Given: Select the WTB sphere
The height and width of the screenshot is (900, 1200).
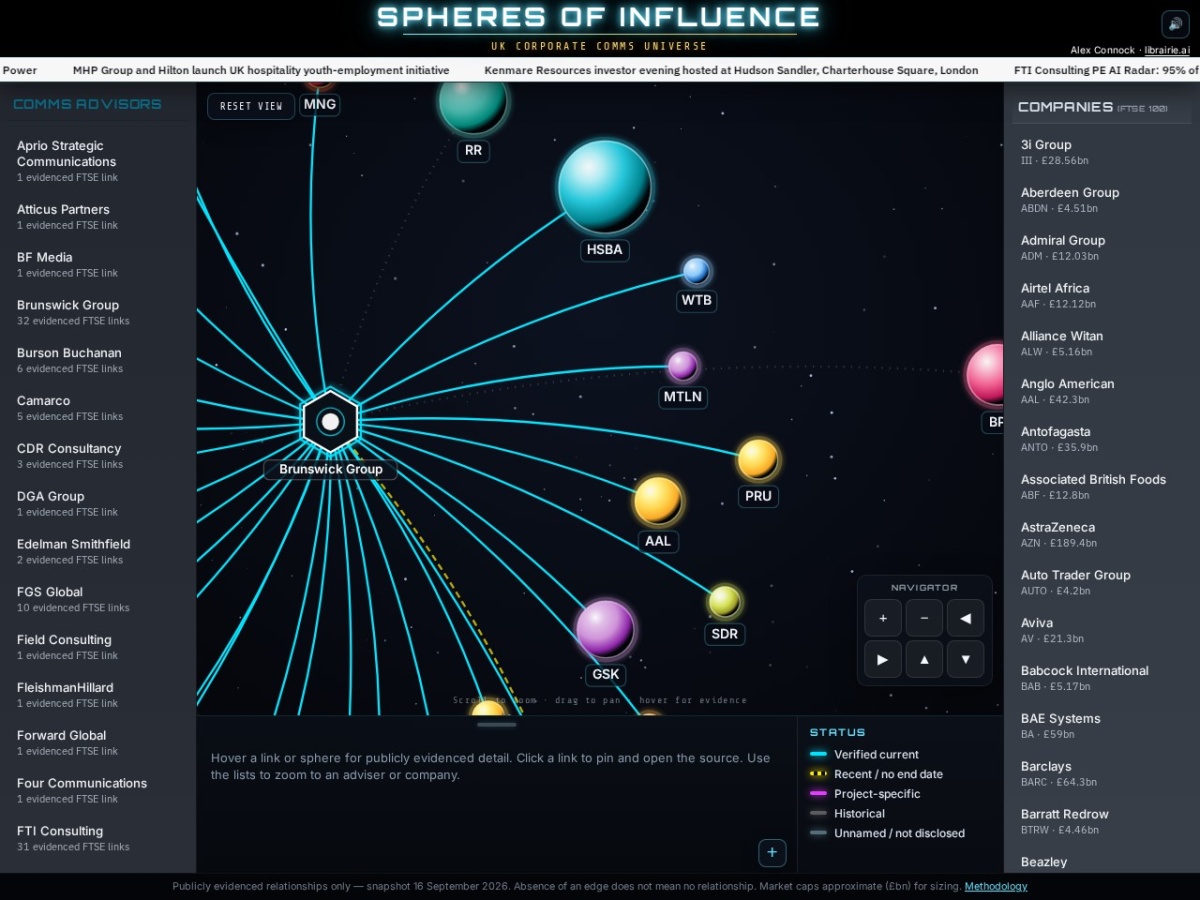Looking at the screenshot, I should pos(696,271).
